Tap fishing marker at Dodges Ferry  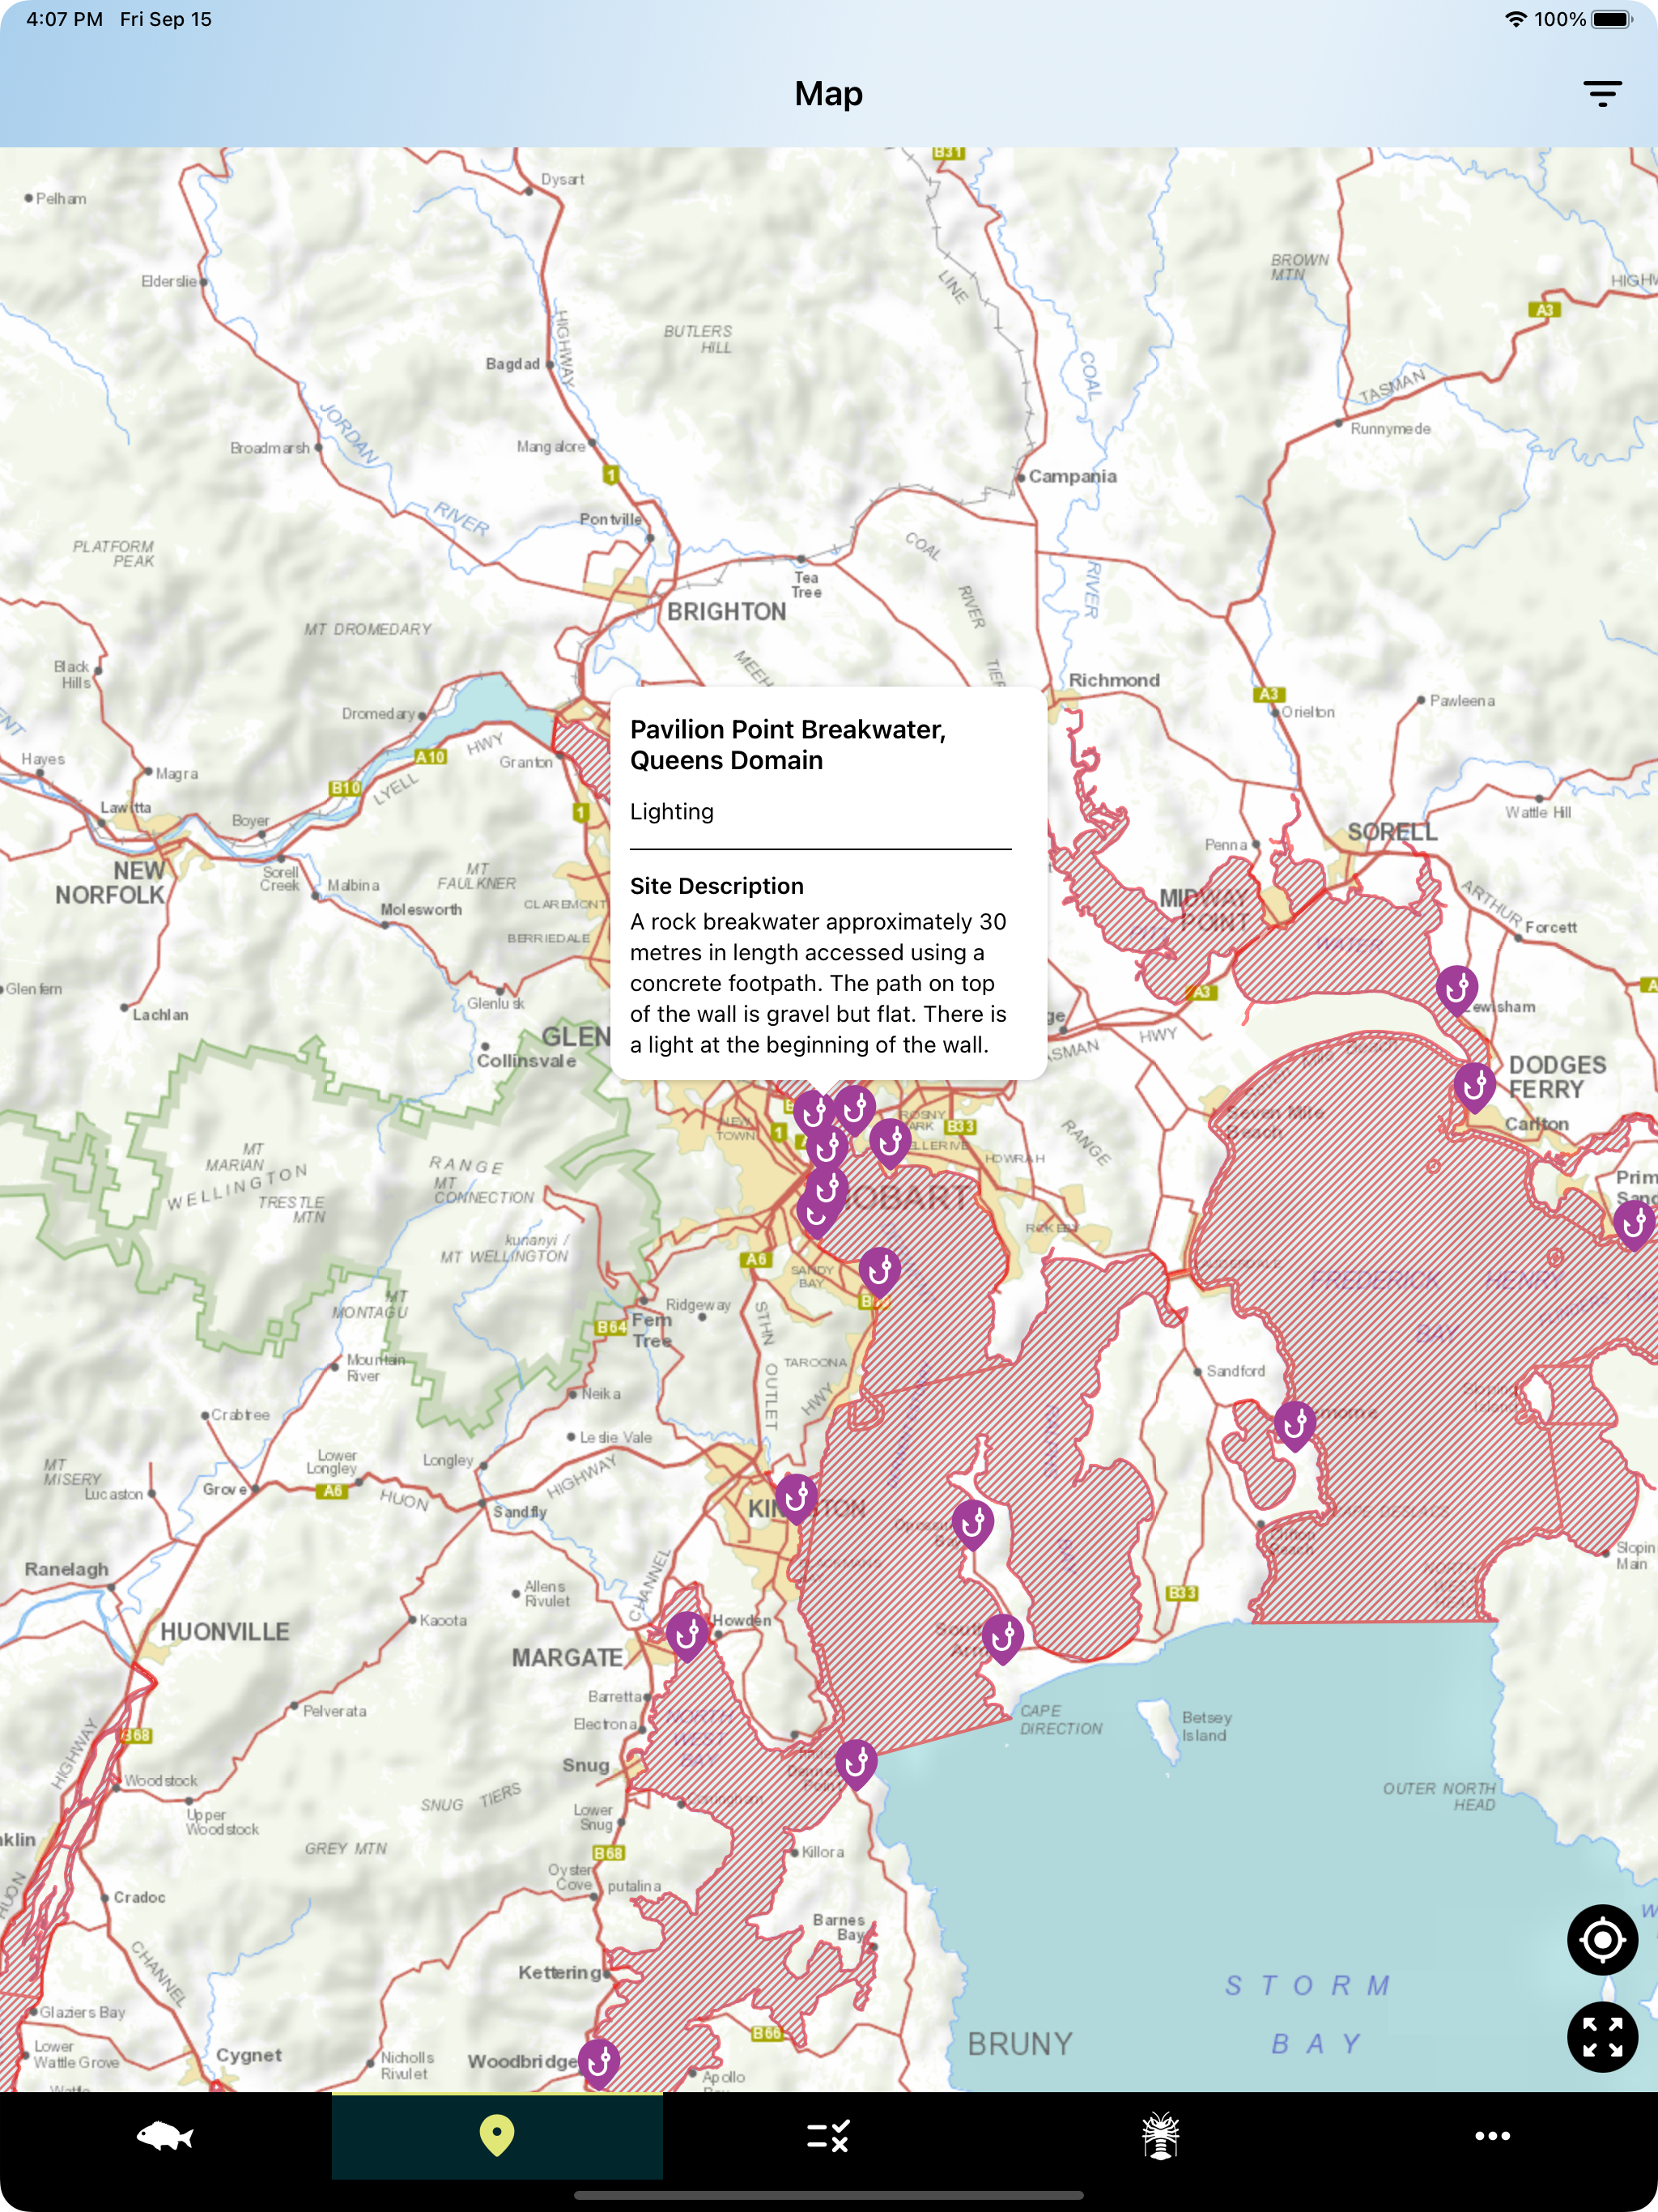pyautogui.click(x=1474, y=1087)
